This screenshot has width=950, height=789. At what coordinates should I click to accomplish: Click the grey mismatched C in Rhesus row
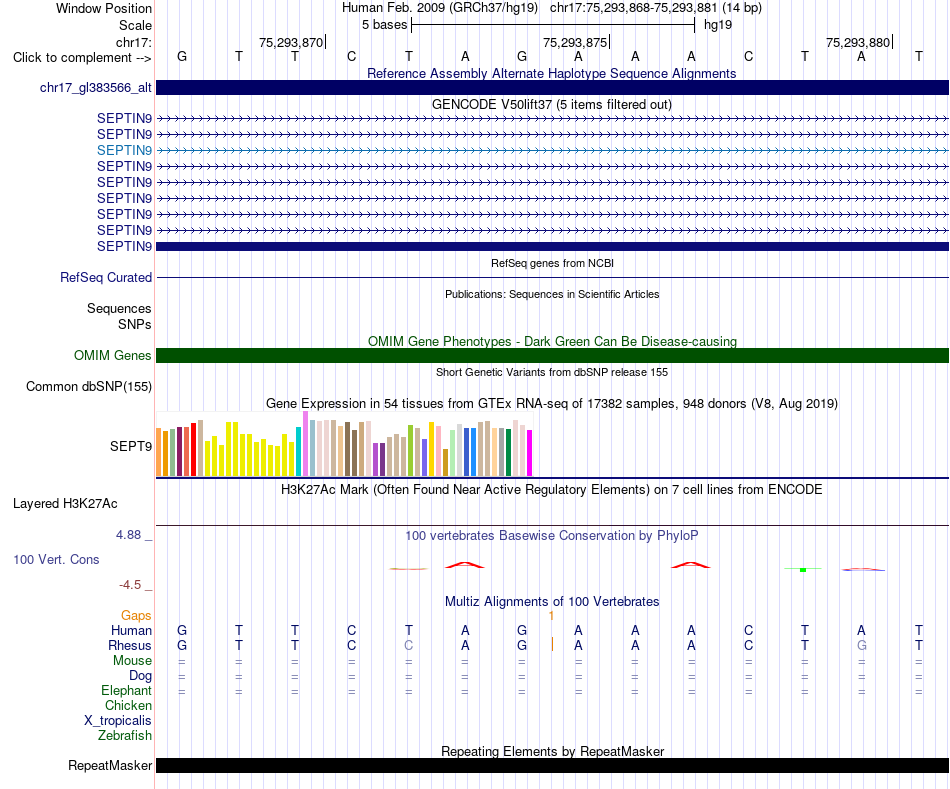(408, 645)
